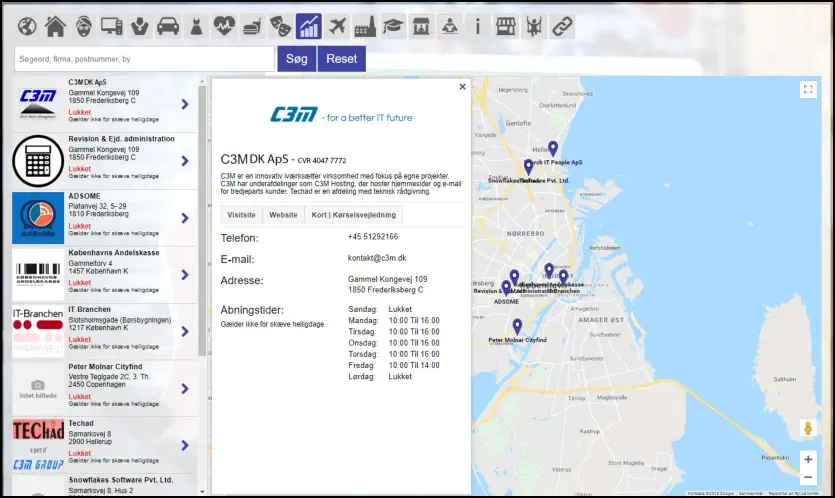Expand the Techad list entry arrow

tap(185, 445)
